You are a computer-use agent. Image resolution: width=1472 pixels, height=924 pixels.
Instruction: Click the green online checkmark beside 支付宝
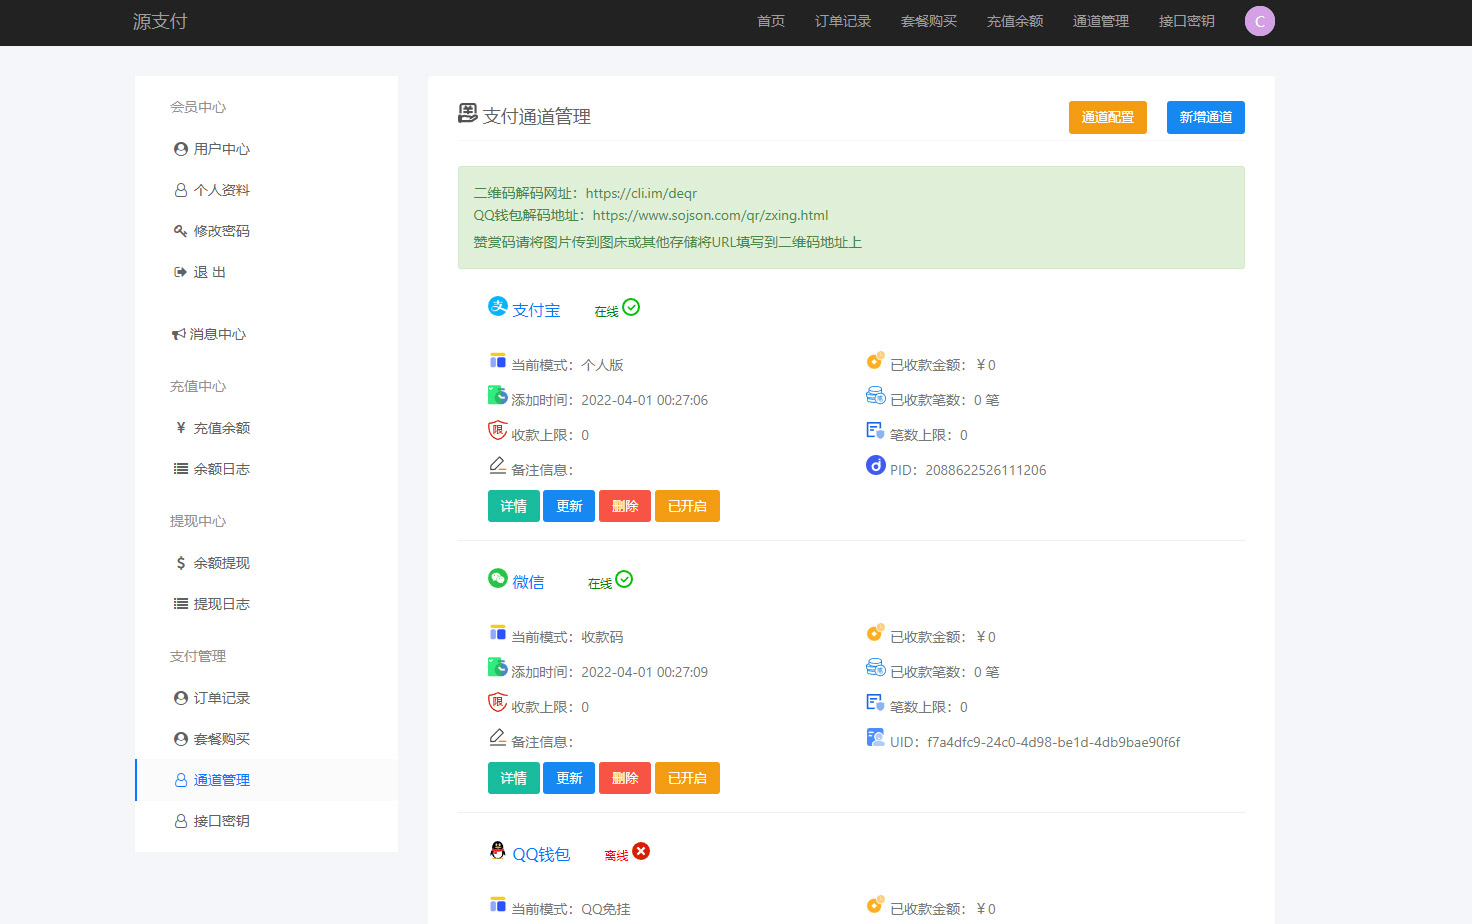(x=631, y=307)
